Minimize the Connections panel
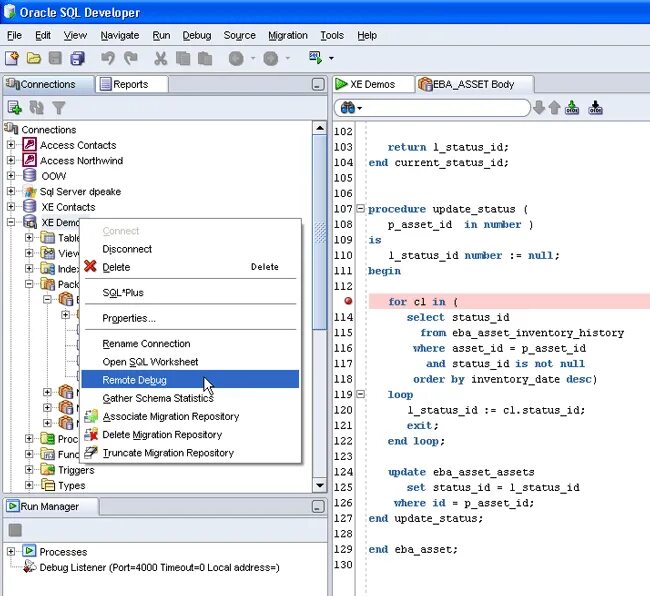 [318, 85]
